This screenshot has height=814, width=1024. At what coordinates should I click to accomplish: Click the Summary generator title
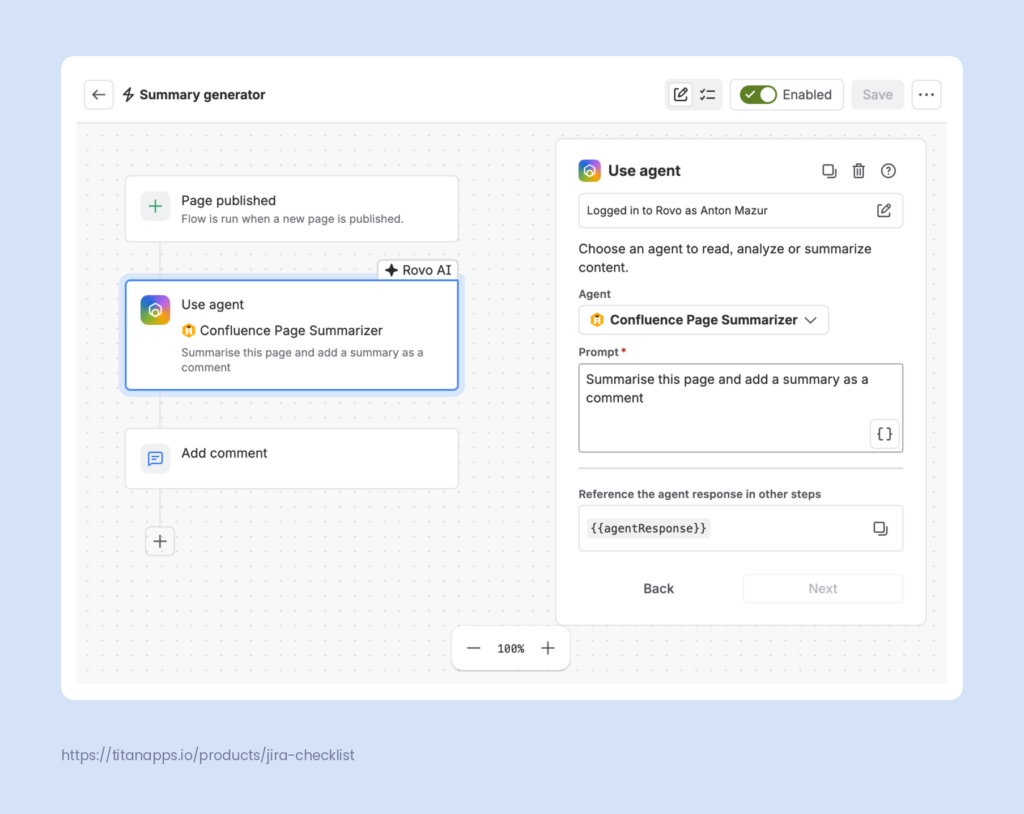coord(202,95)
